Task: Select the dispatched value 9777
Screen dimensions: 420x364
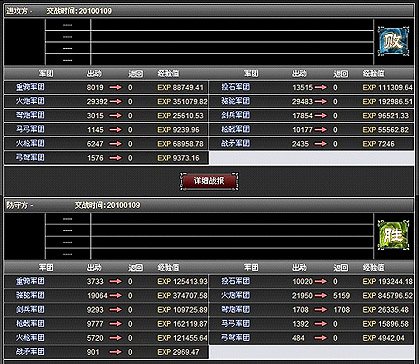Action: tap(95, 324)
